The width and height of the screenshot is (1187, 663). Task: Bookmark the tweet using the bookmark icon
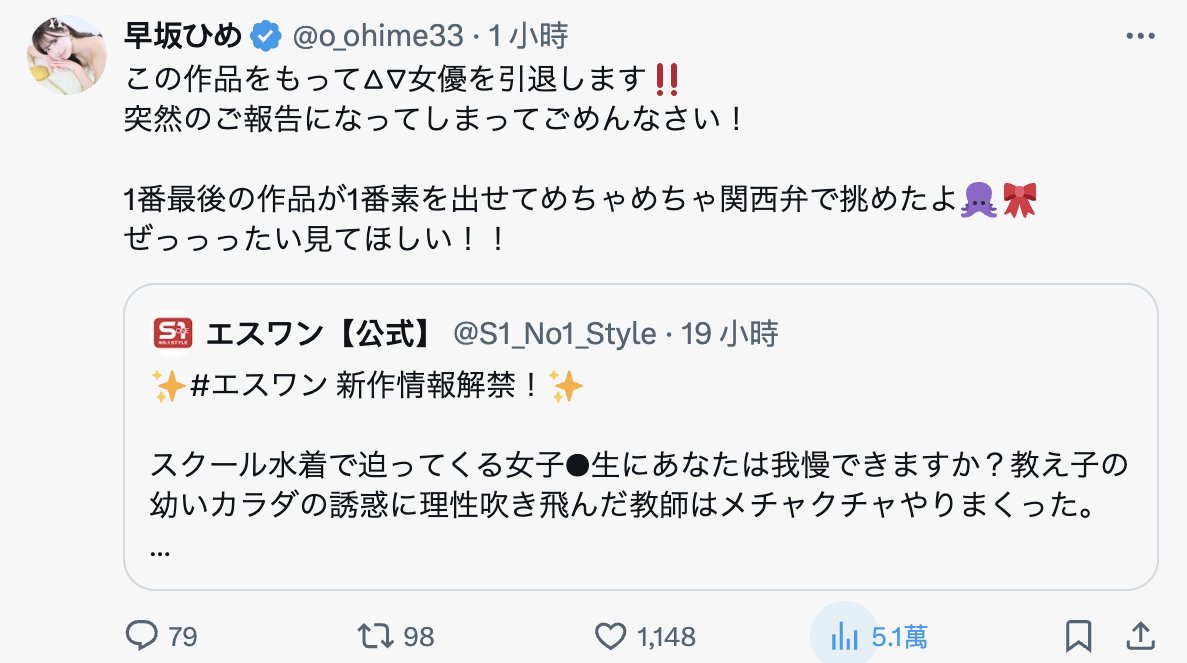pyautogui.click(x=1079, y=636)
